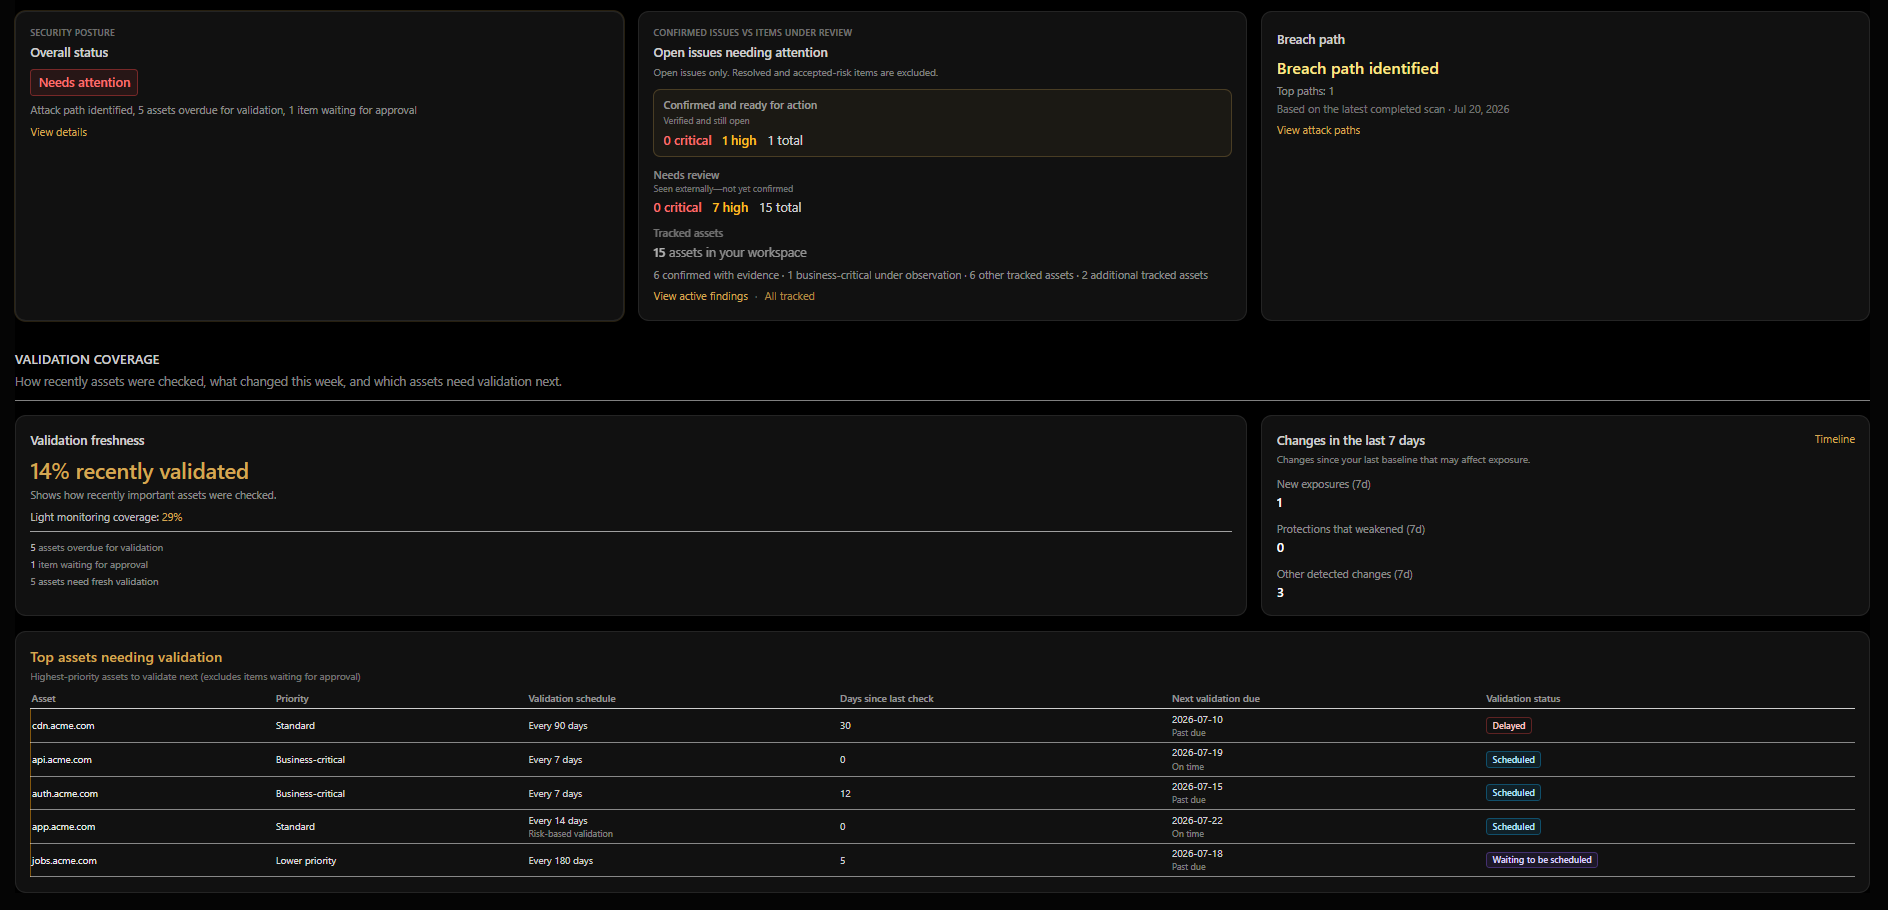Click 5 assets overdue for validation
This screenshot has width=1888, height=910.
click(x=96, y=548)
